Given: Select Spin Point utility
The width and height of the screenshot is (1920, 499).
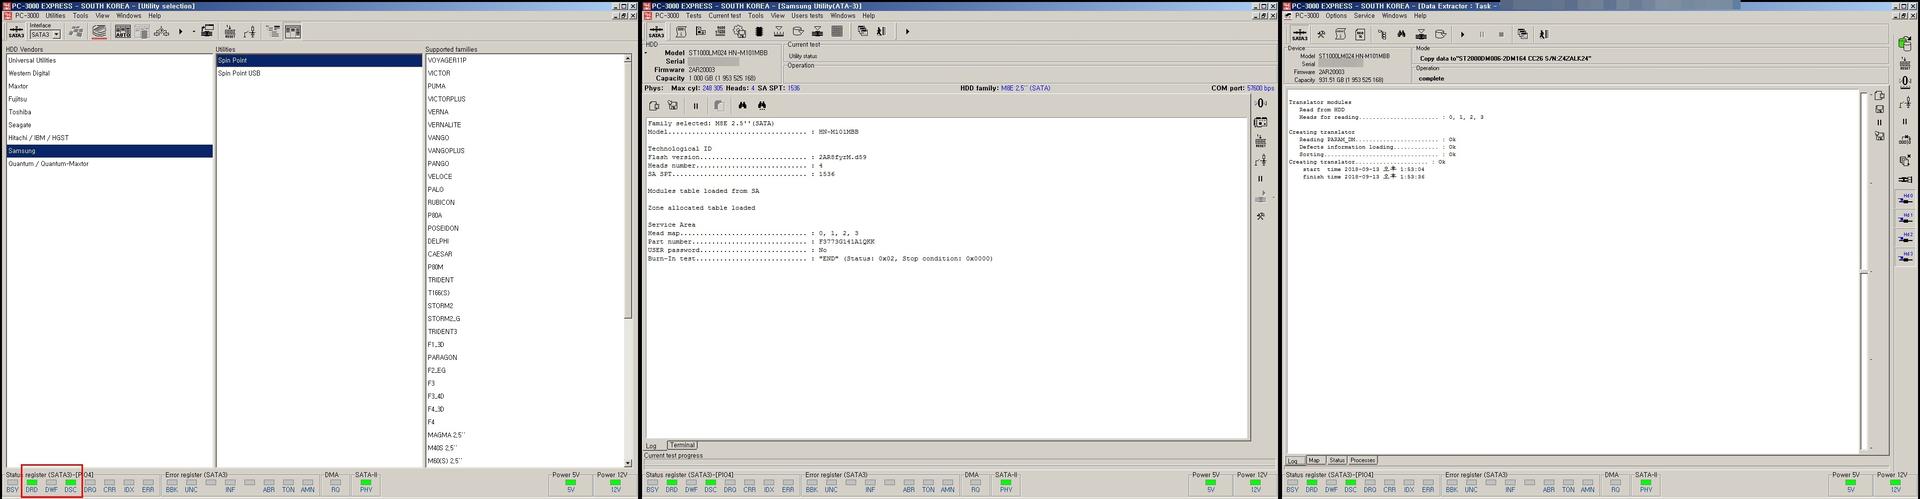Looking at the screenshot, I should 319,60.
